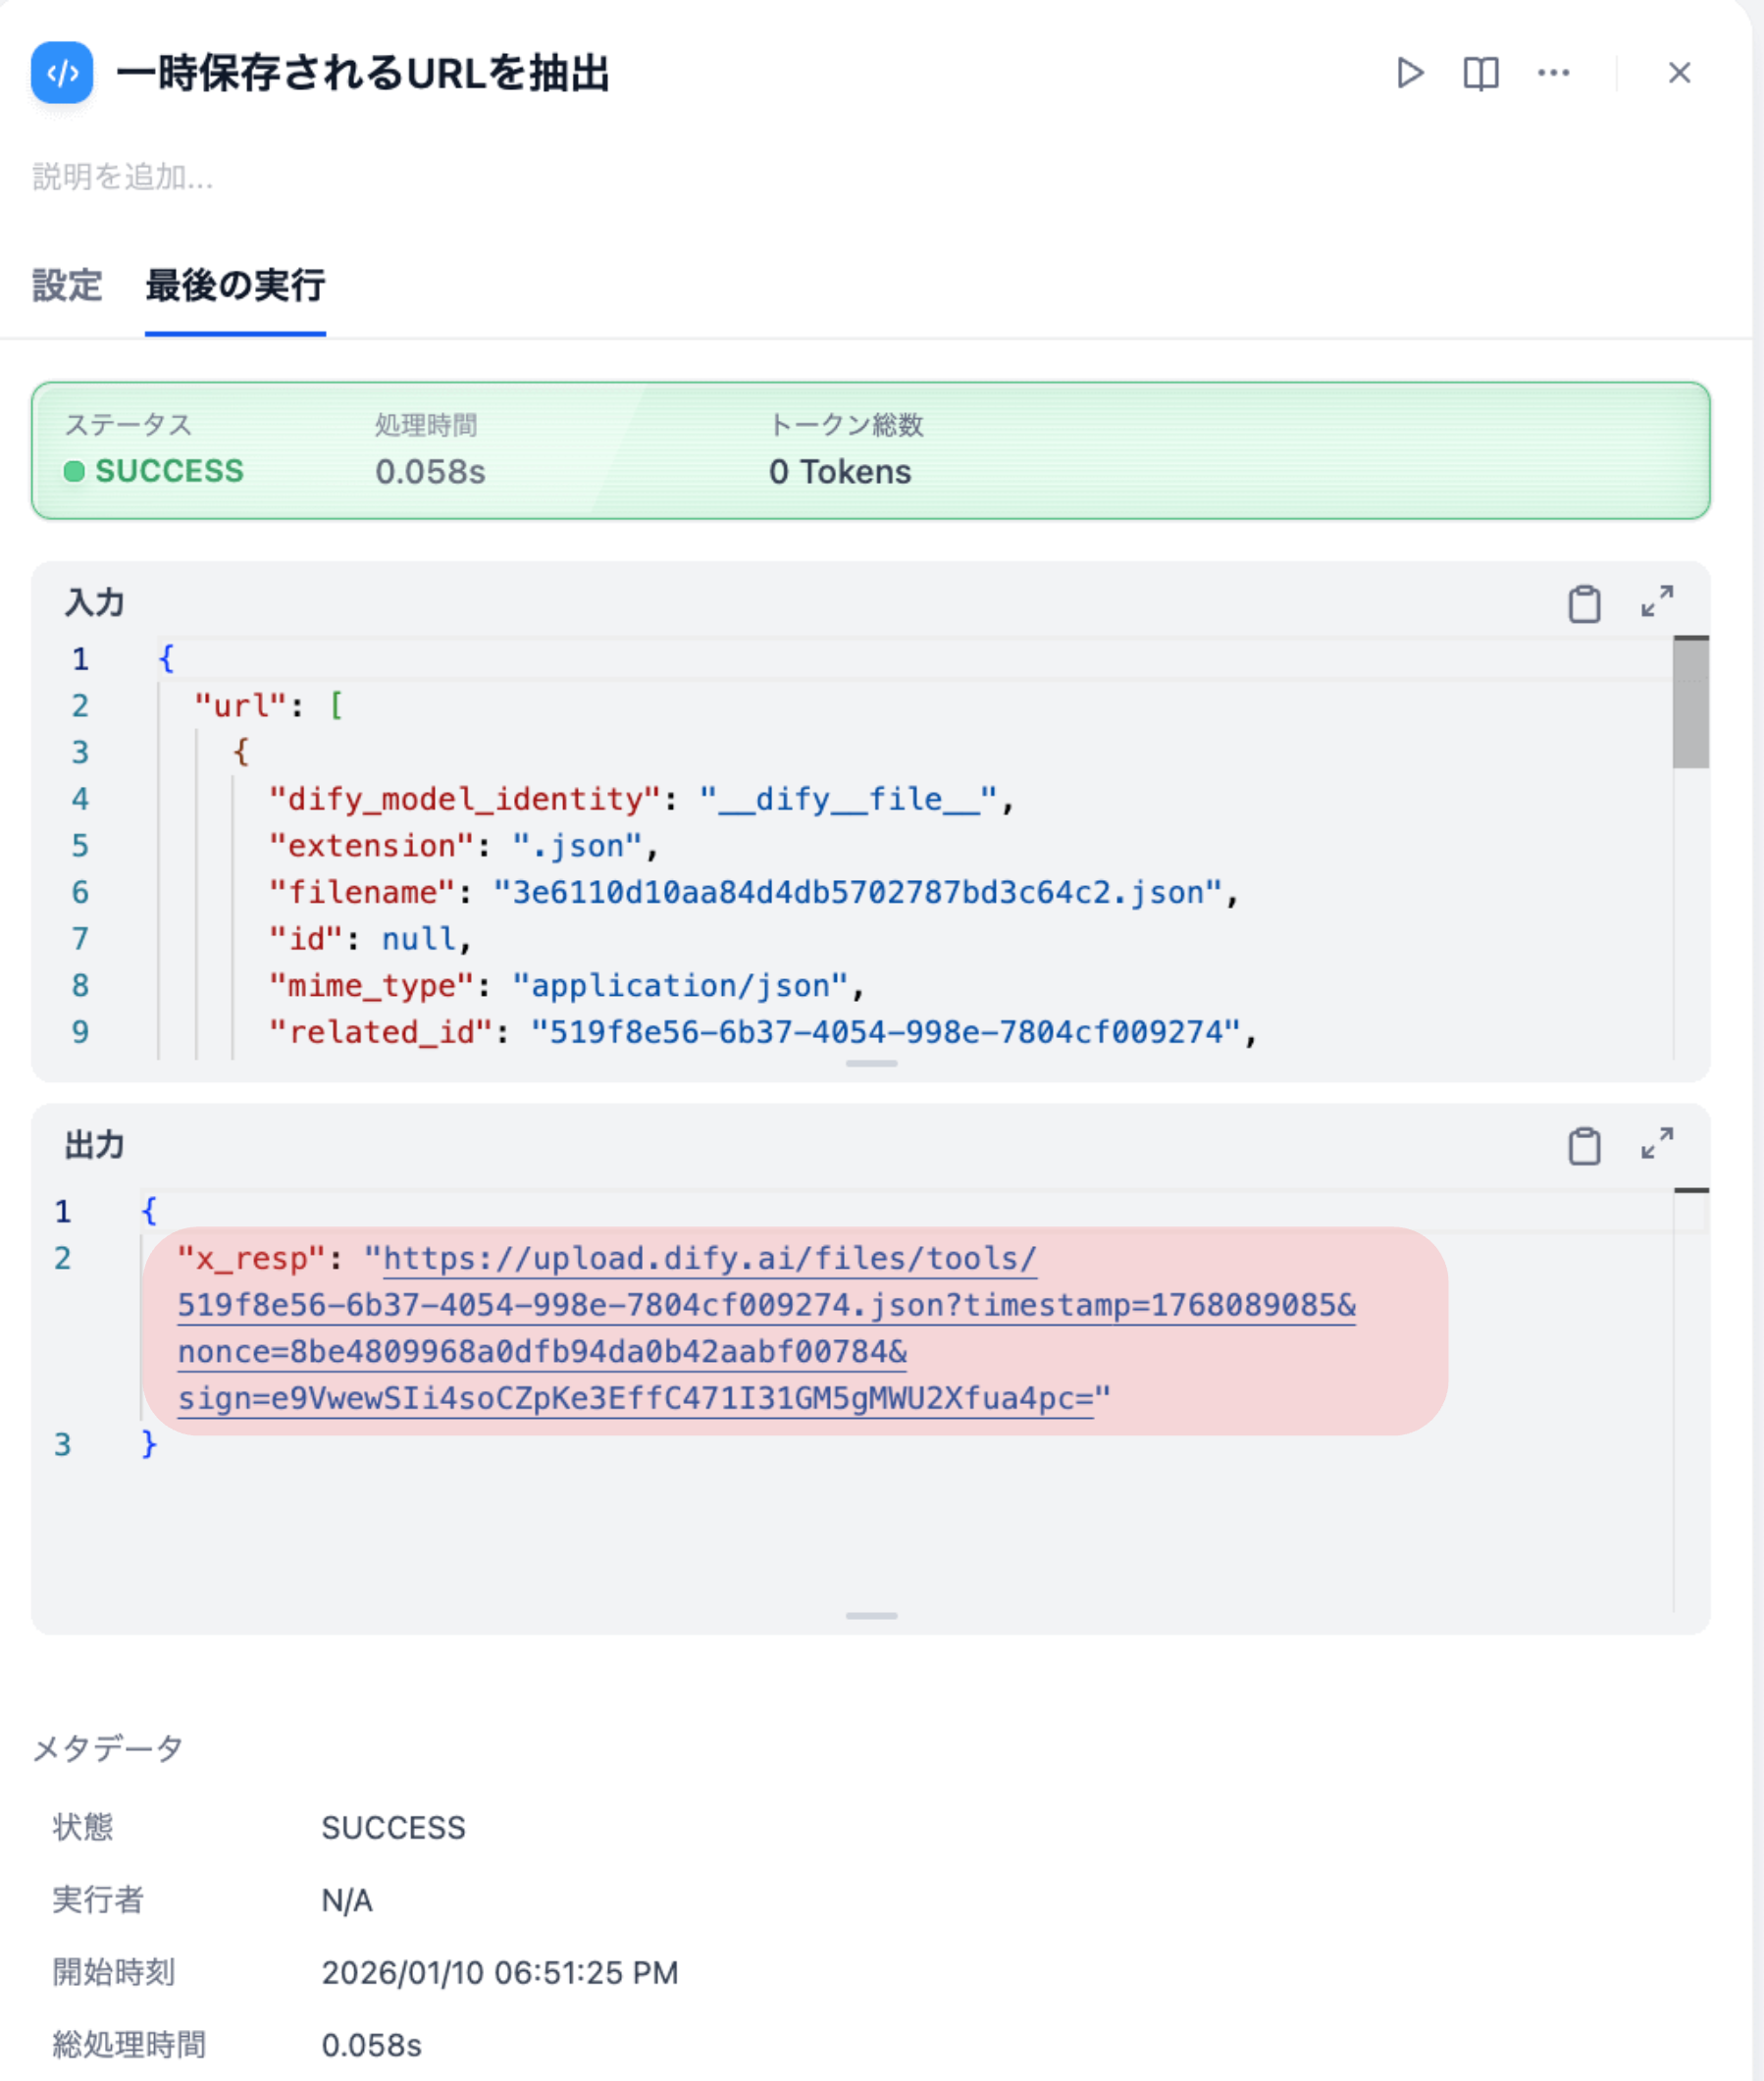This screenshot has width=1764, height=2081.
Task: Switch to the 設定 tab
Action: coord(67,286)
